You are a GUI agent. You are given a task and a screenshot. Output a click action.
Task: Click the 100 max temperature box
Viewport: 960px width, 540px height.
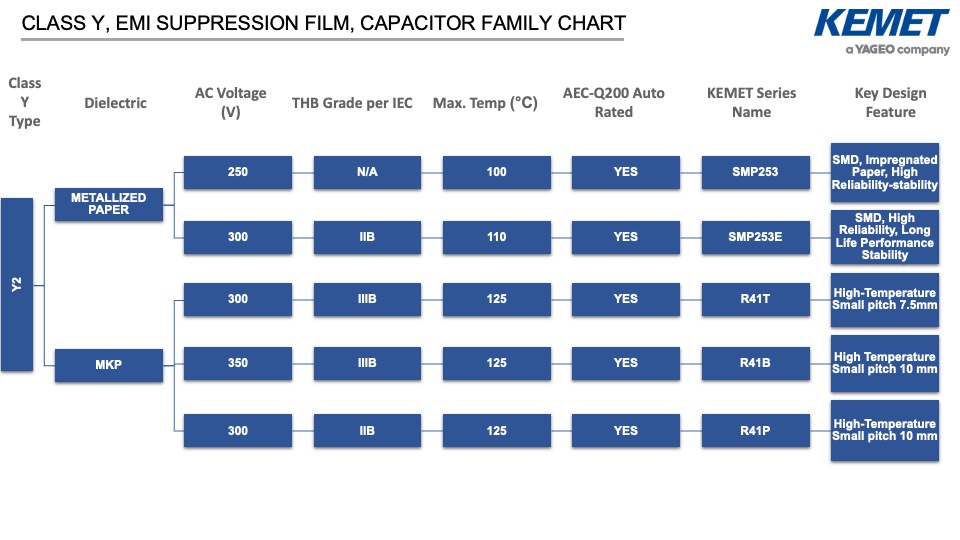(497, 172)
